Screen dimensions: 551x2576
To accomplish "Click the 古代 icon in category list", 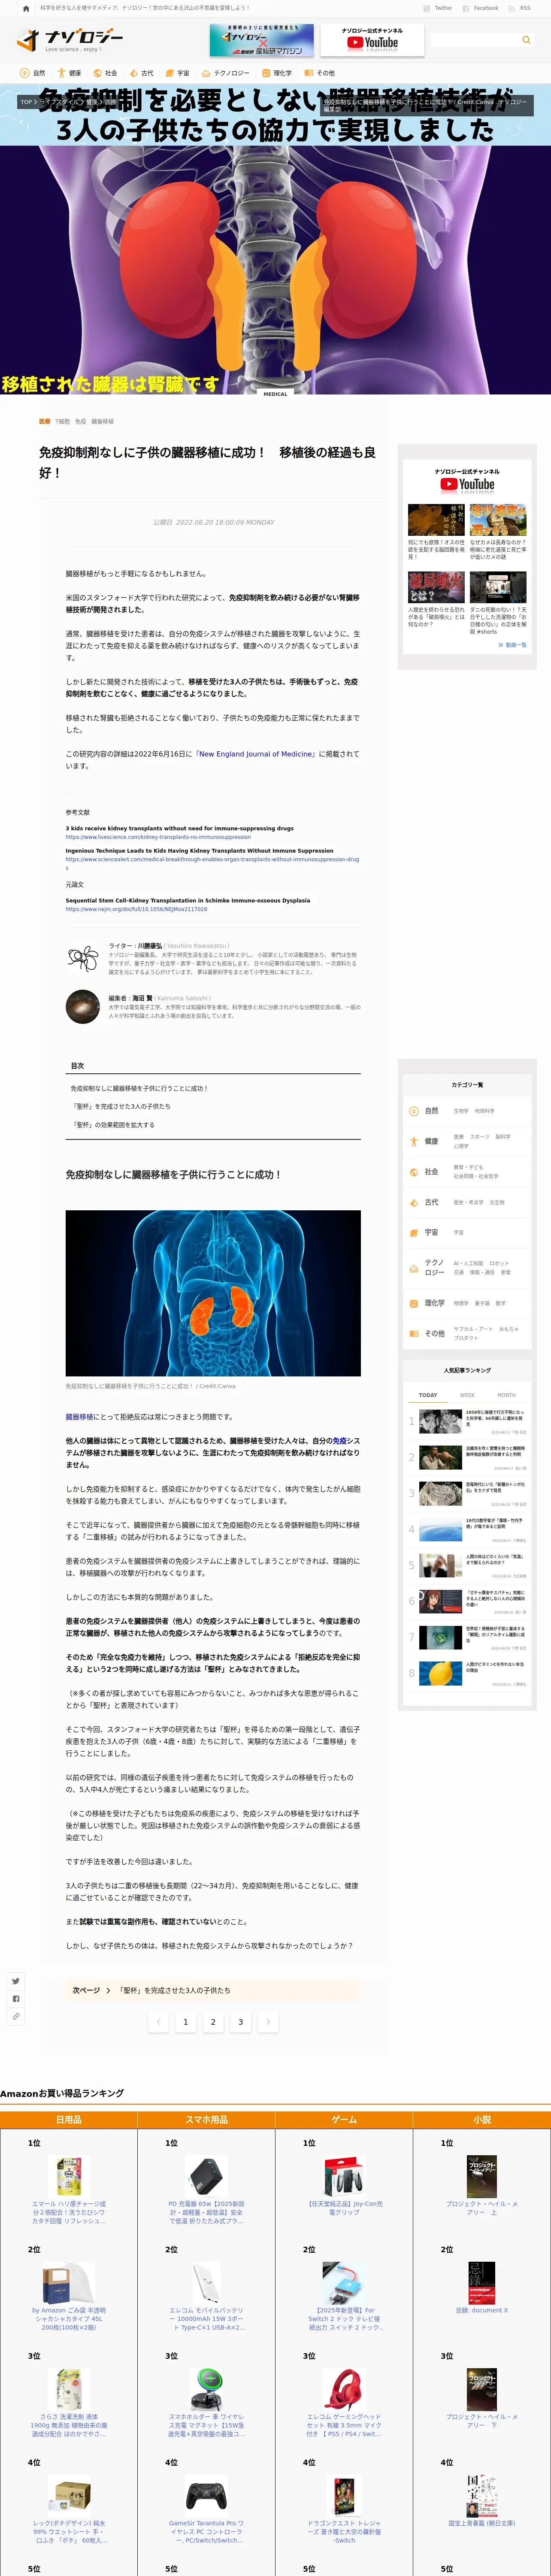I will (414, 1202).
